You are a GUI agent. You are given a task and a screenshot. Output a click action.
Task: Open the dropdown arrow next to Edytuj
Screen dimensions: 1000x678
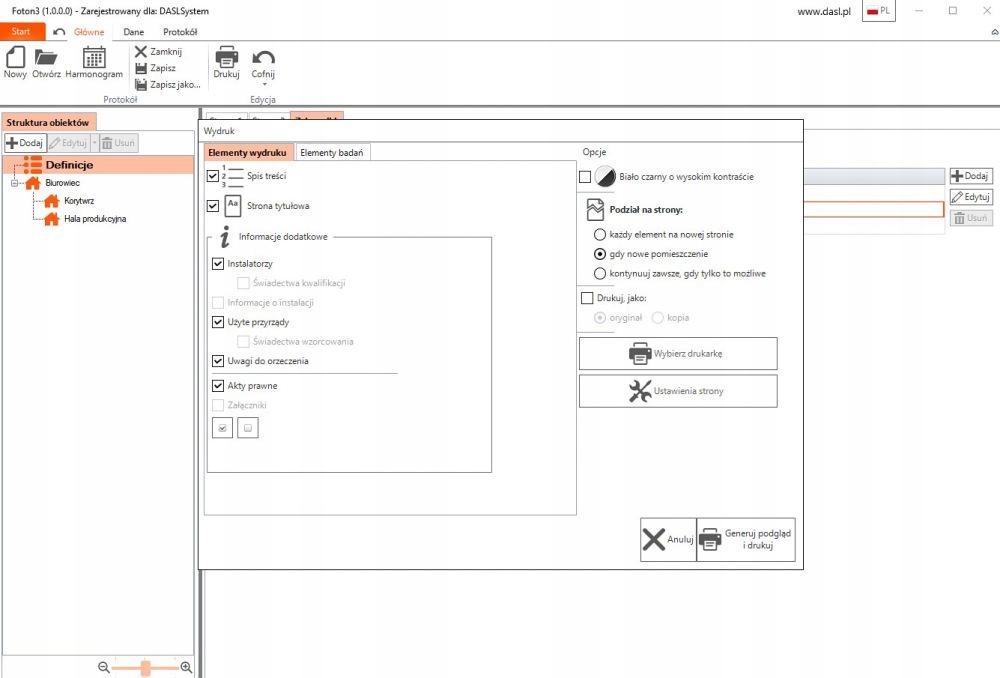94,143
